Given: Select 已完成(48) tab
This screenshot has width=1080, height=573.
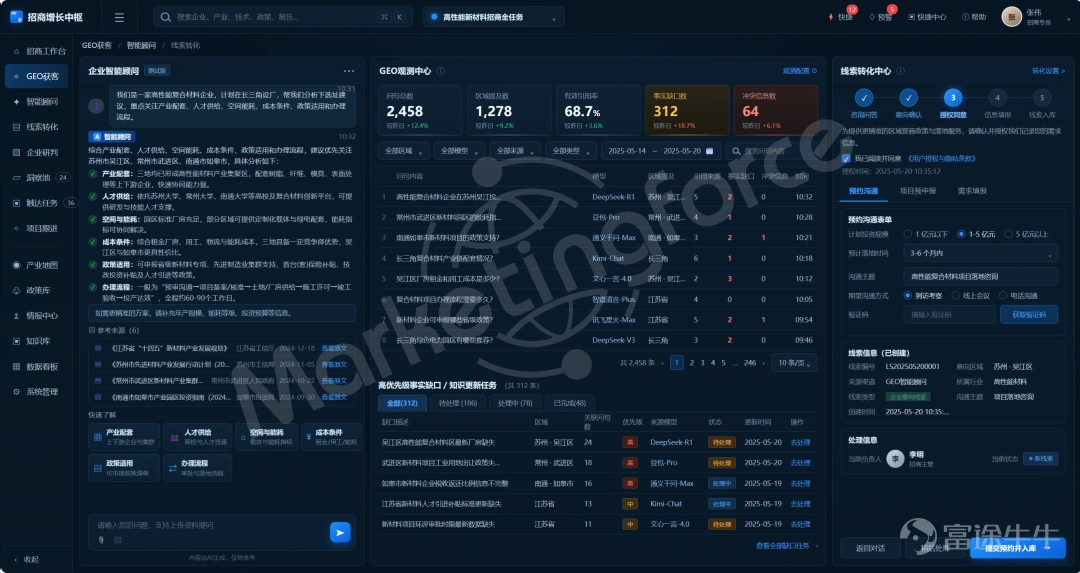Looking at the screenshot, I should coord(570,403).
